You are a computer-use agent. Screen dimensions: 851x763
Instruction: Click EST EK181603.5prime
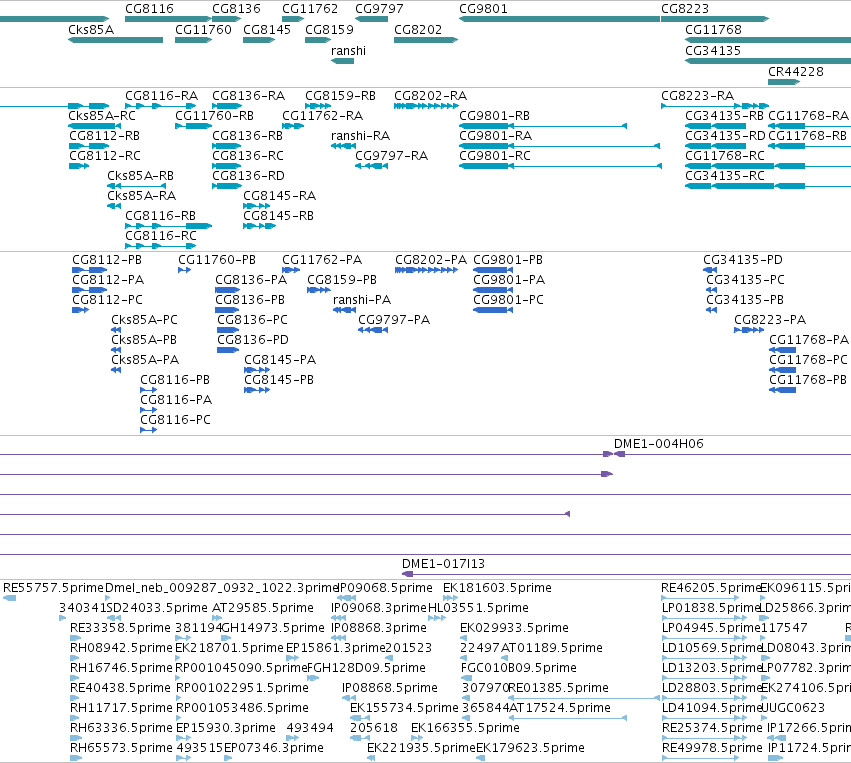click(450, 598)
